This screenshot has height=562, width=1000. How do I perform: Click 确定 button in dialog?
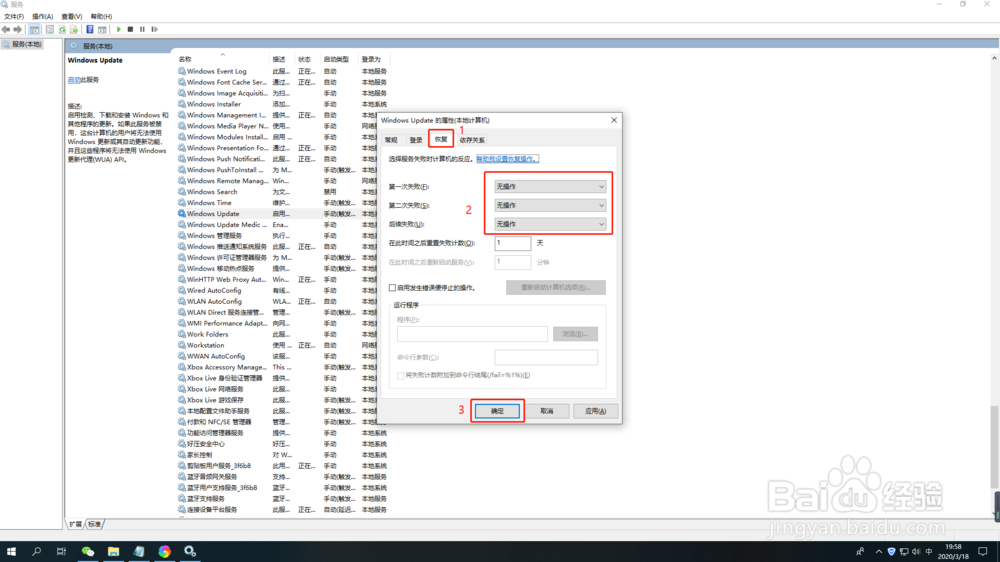coord(497,411)
